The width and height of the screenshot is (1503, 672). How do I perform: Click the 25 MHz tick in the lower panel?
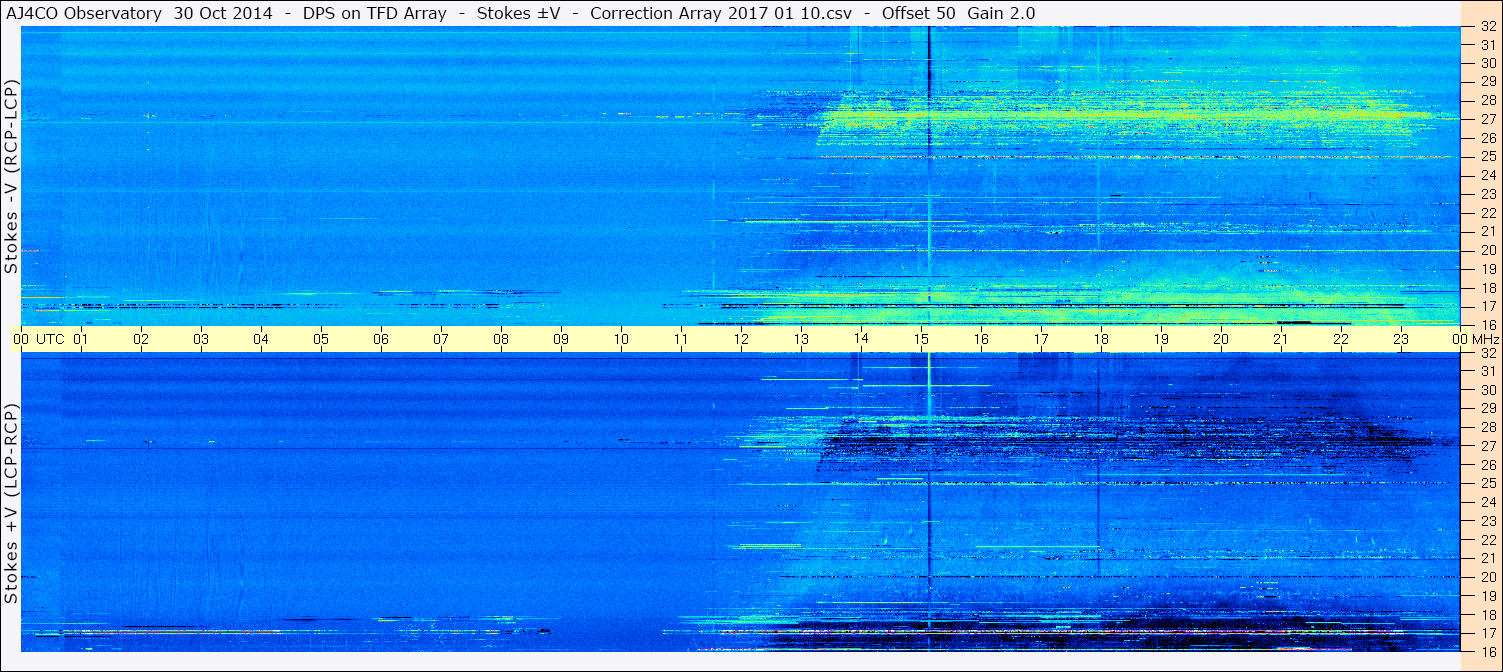(1488, 484)
